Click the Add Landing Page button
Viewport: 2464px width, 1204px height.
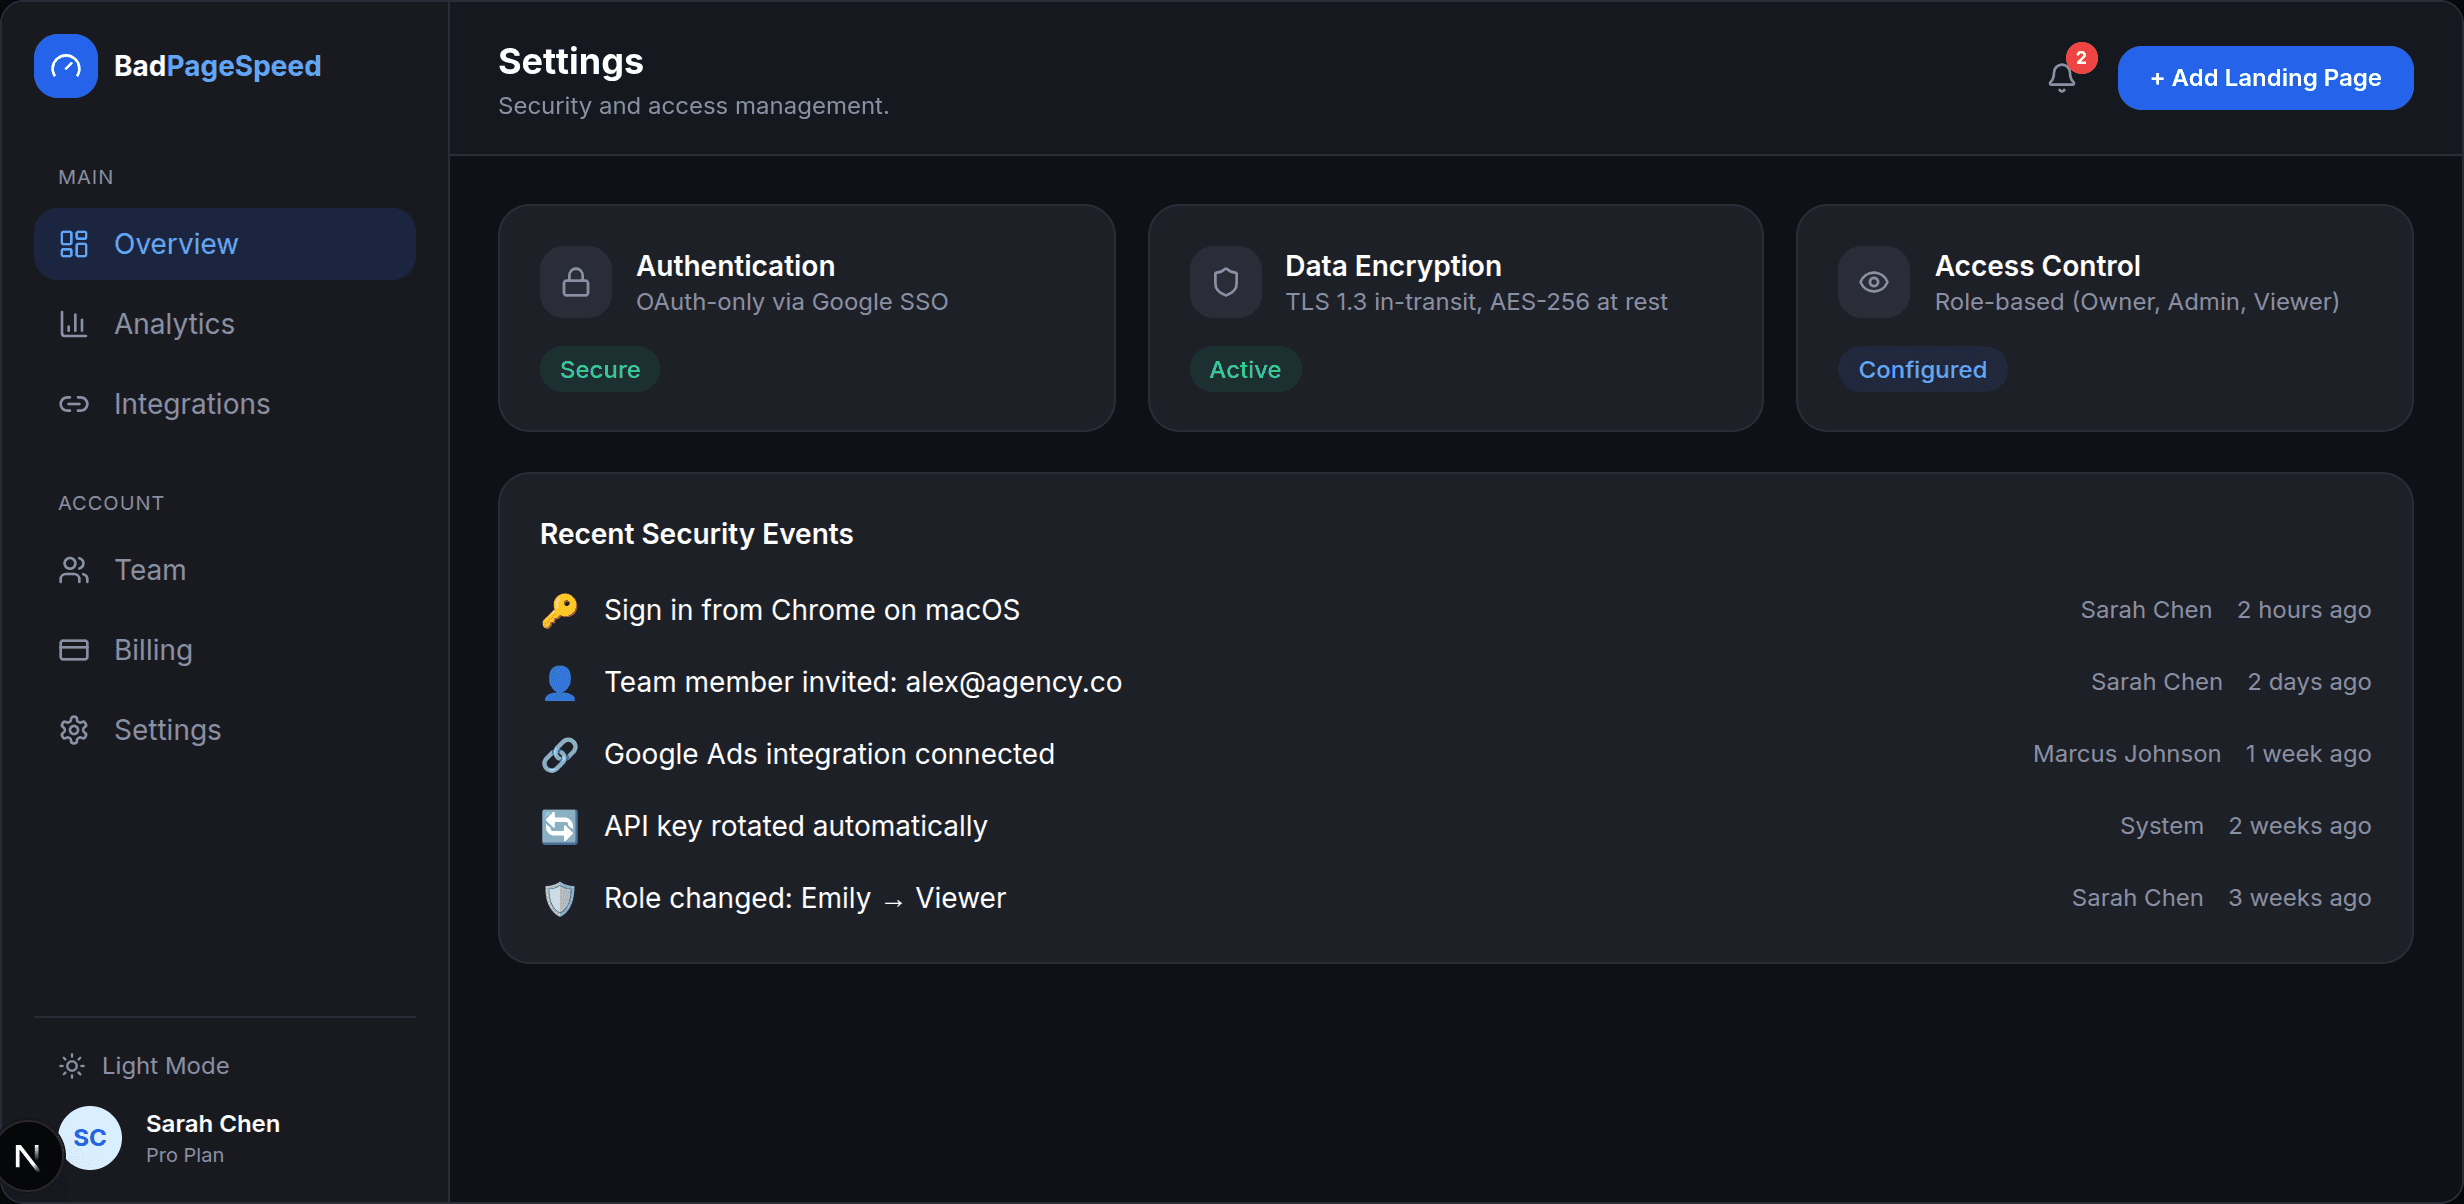click(x=2265, y=78)
